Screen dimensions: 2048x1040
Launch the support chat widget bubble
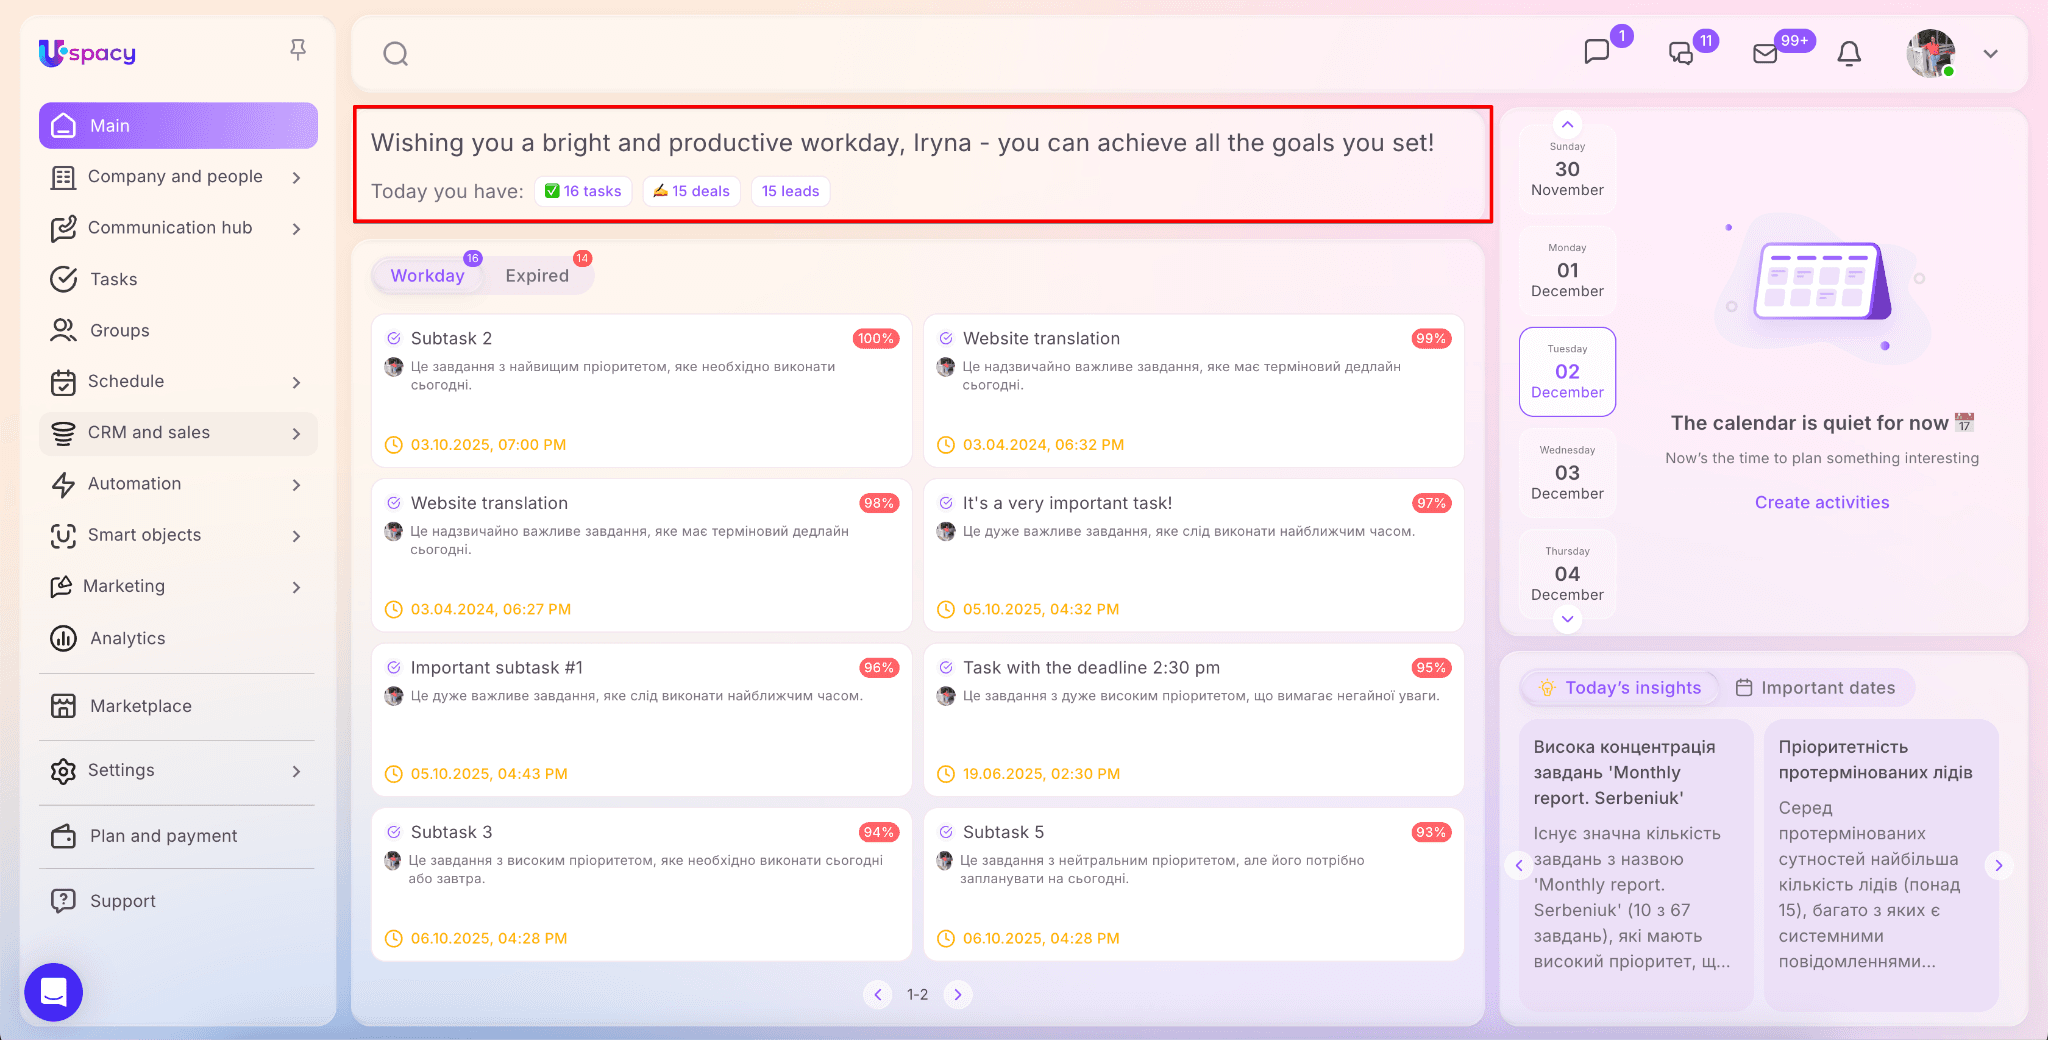point(54,991)
